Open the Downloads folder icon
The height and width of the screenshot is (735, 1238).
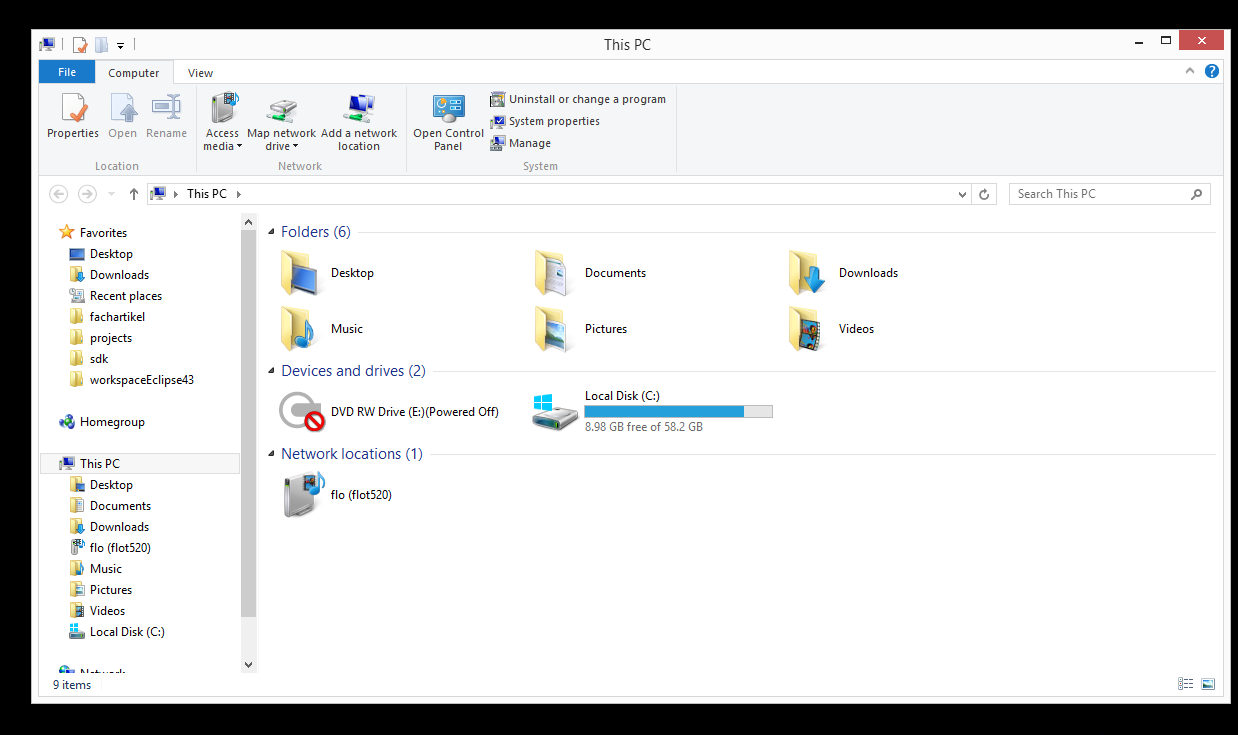(x=808, y=273)
